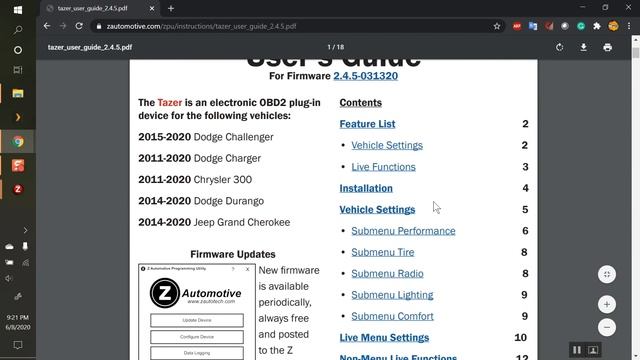The width and height of the screenshot is (640, 360).
Task: Rotate the PDF clockwise
Action: pyautogui.click(x=560, y=47)
